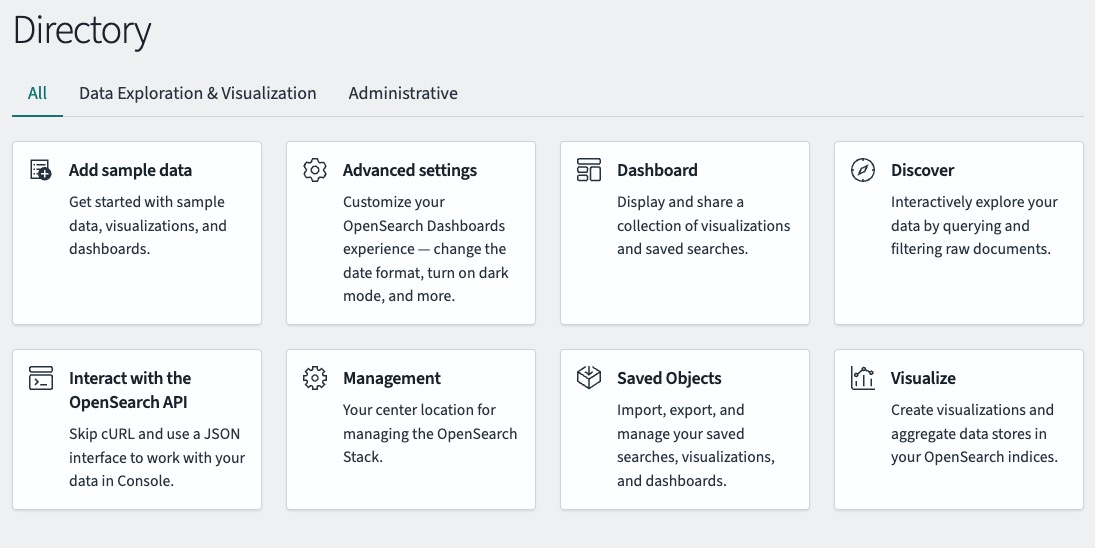Switch to the All tab
This screenshot has width=1095, height=548.
click(37, 93)
